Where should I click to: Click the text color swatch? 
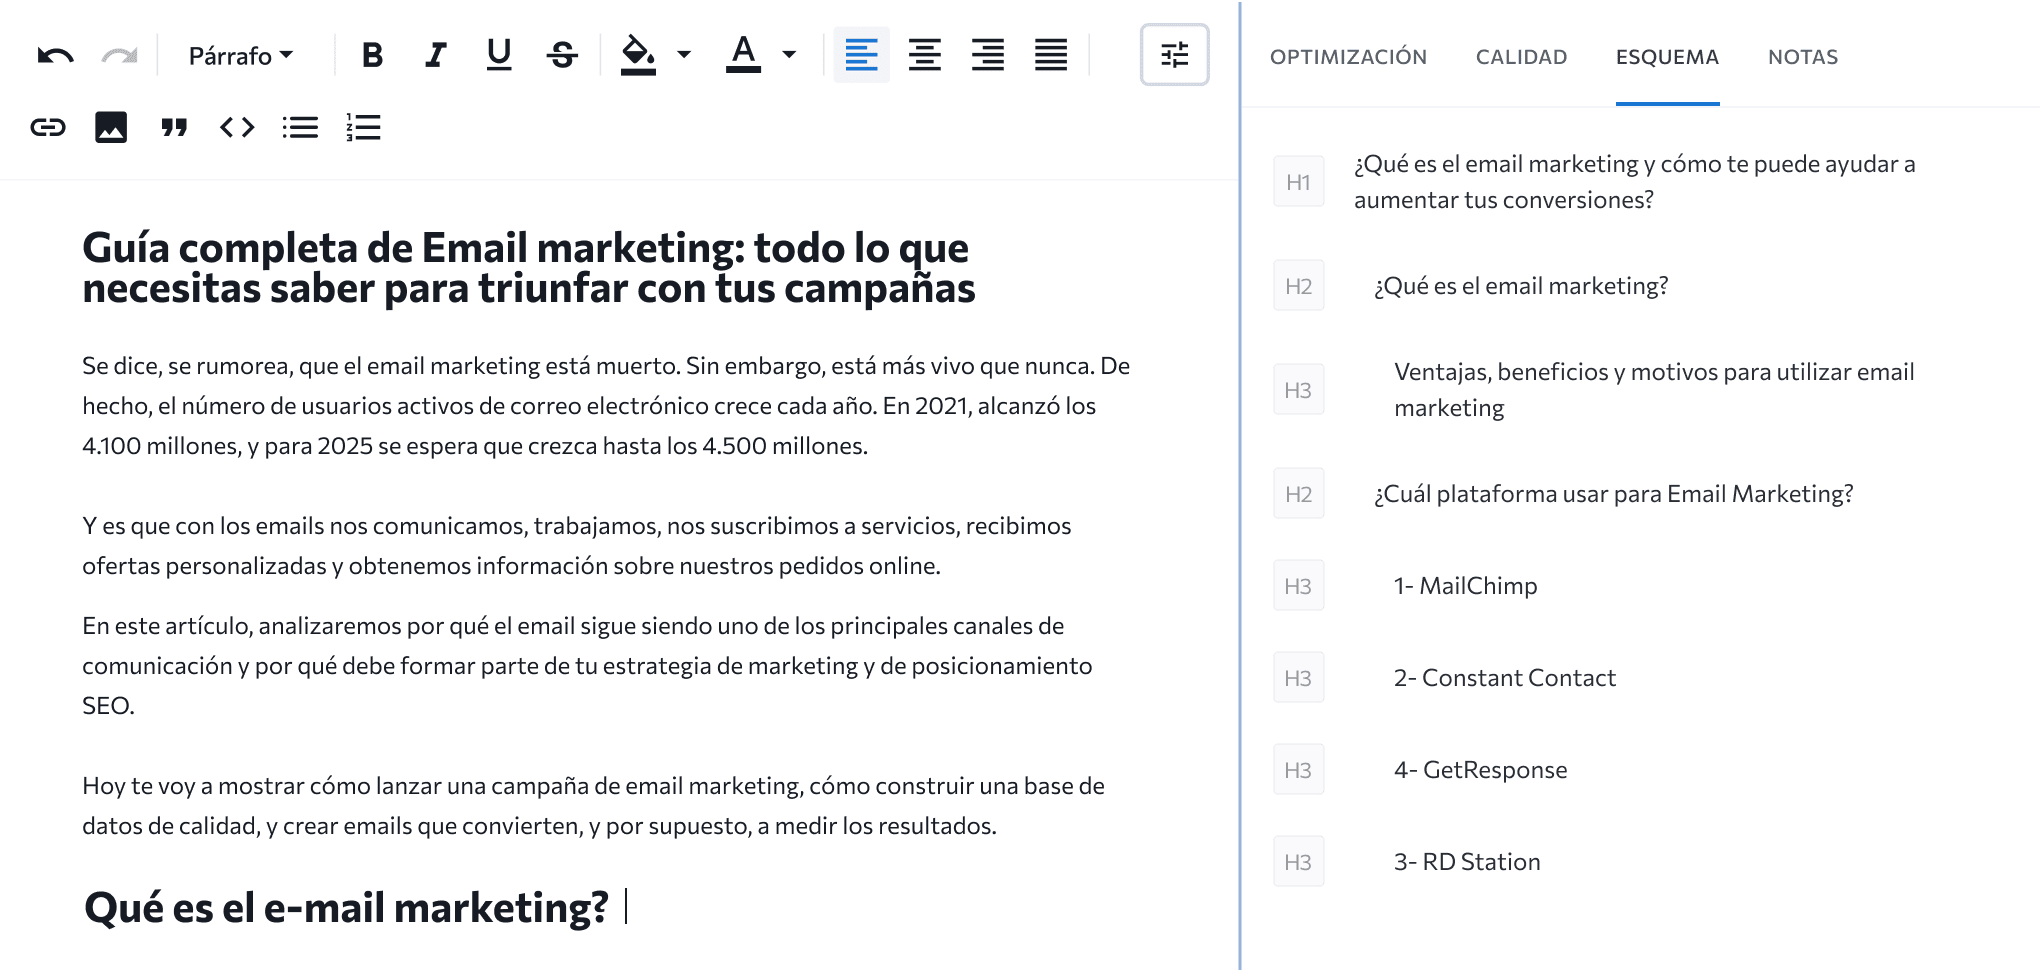point(744,56)
